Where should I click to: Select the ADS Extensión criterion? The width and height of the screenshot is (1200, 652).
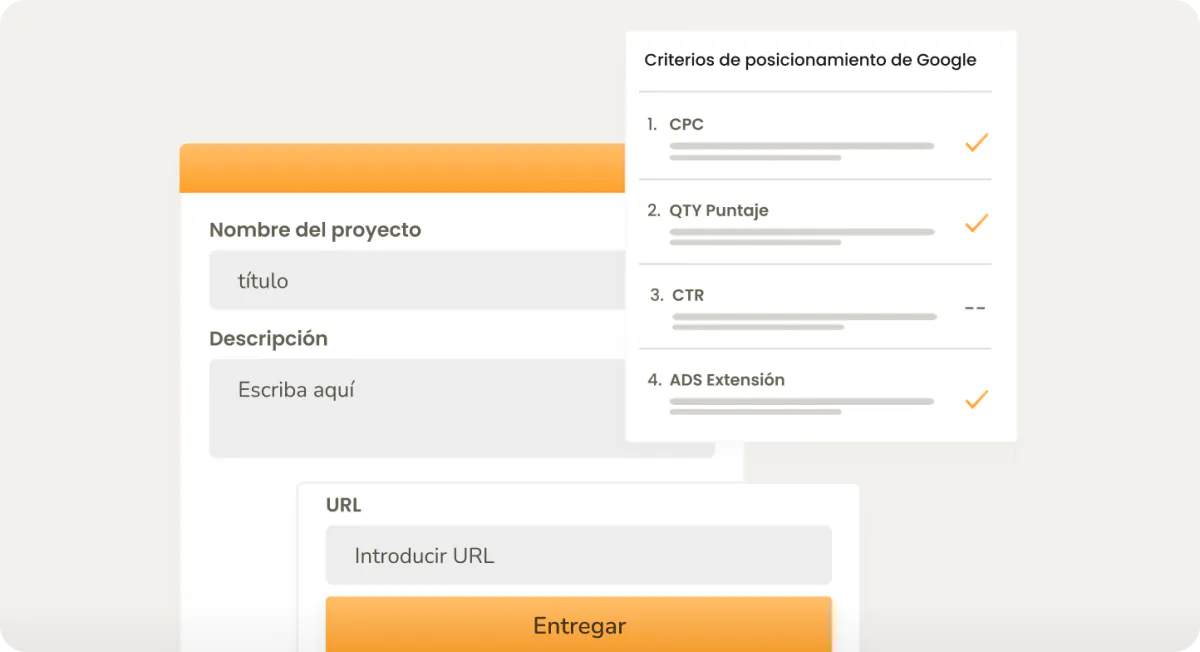pyautogui.click(x=815, y=393)
